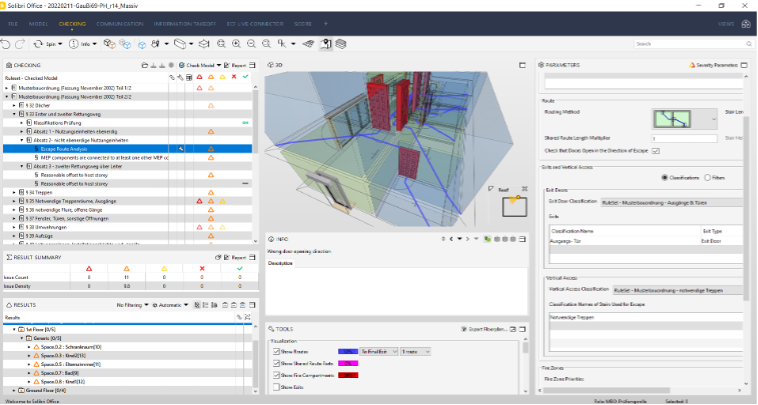Enable the Show Exits checkbox
The height and width of the screenshot is (405, 758).
point(276,386)
